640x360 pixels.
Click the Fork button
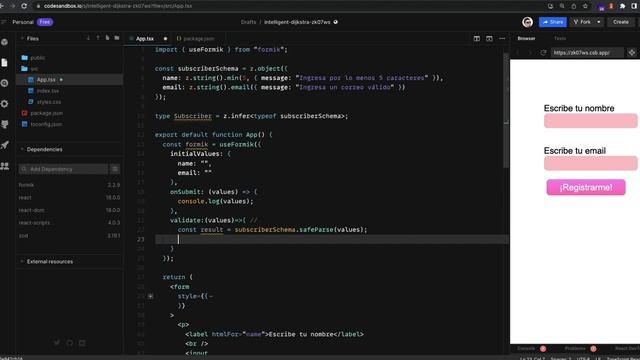pyautogui.click(x=582, y=22)
